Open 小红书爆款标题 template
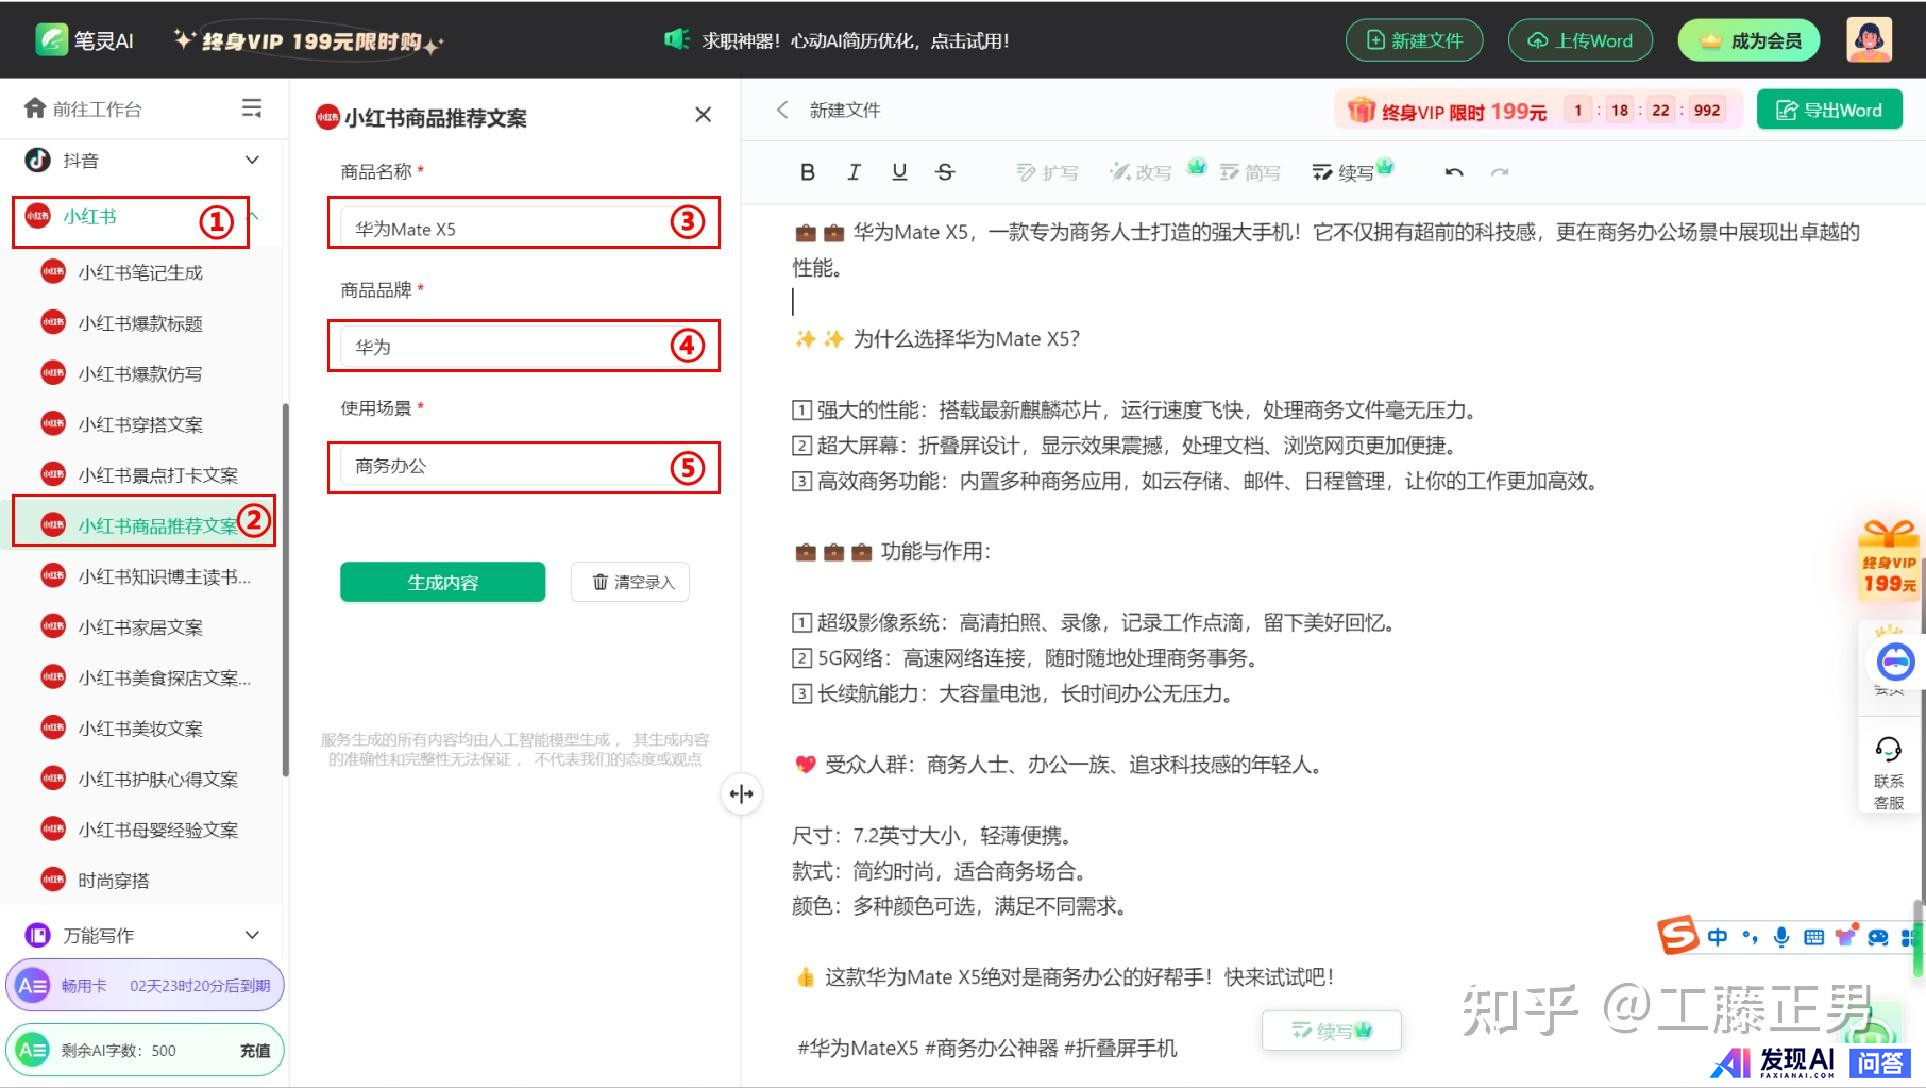1926x1088 pixels. point(140,323)
